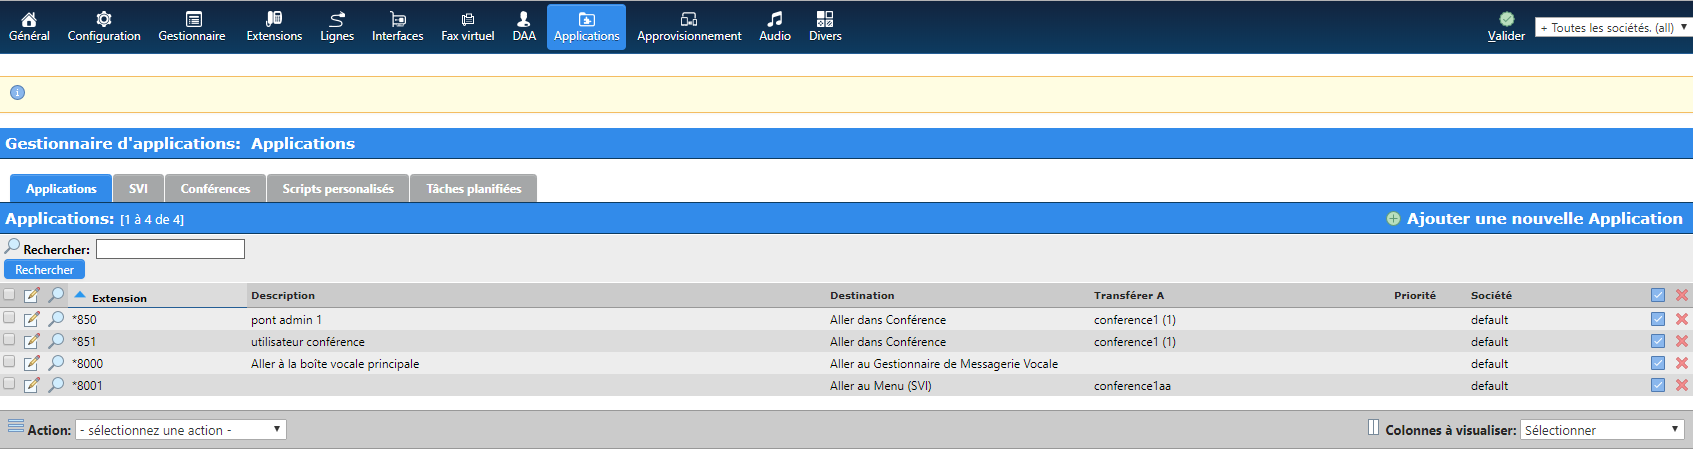This screenshot has height=449, width=1693.
Task: Click the Valider green check icon
Action: click(x=1506, y=19)
